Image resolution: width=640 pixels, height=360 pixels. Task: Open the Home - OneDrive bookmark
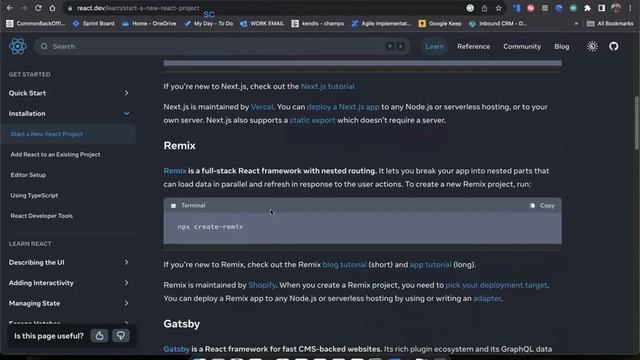coord(149,24)
